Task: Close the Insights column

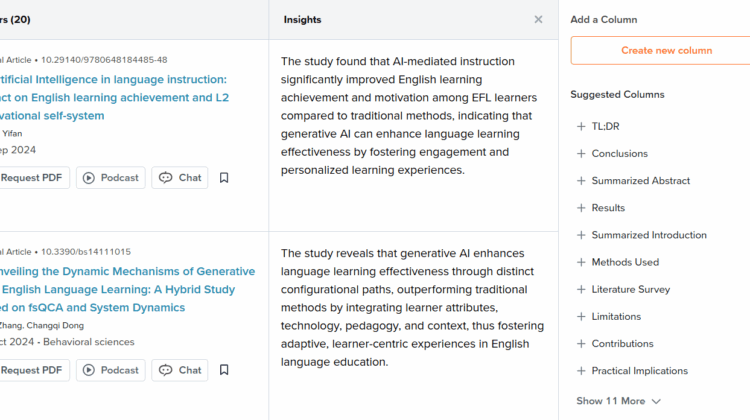Action: coord(538,19)
